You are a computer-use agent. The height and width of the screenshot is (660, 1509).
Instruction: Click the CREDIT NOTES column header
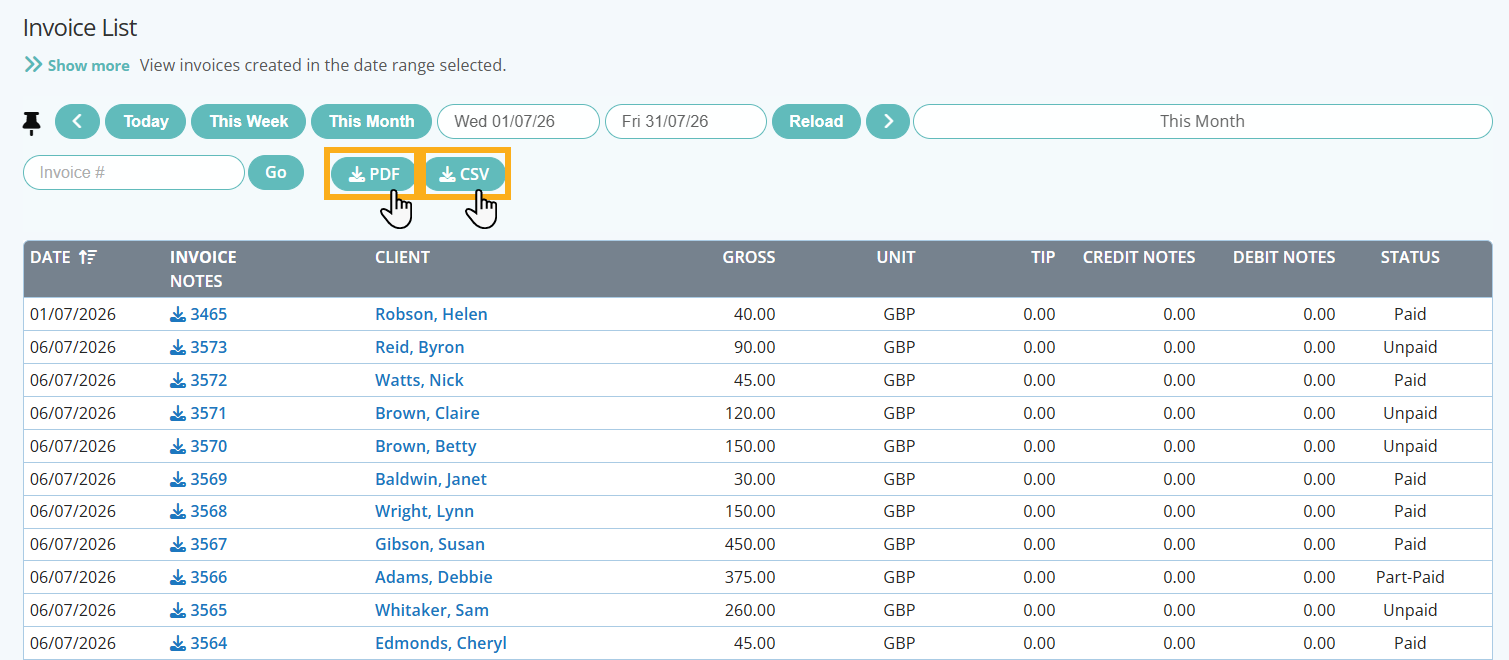tap(1139, 257)
